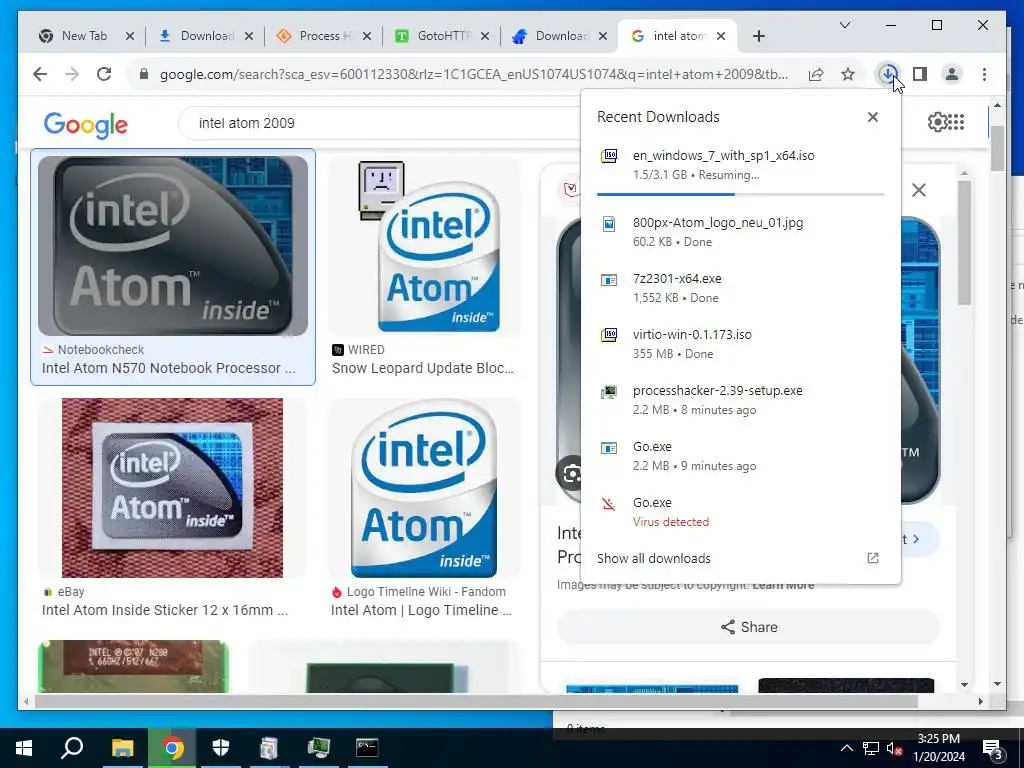Screen dimensions: 1024x768
Task: Click the processhacker setup file icon
Action: point(609,392)
